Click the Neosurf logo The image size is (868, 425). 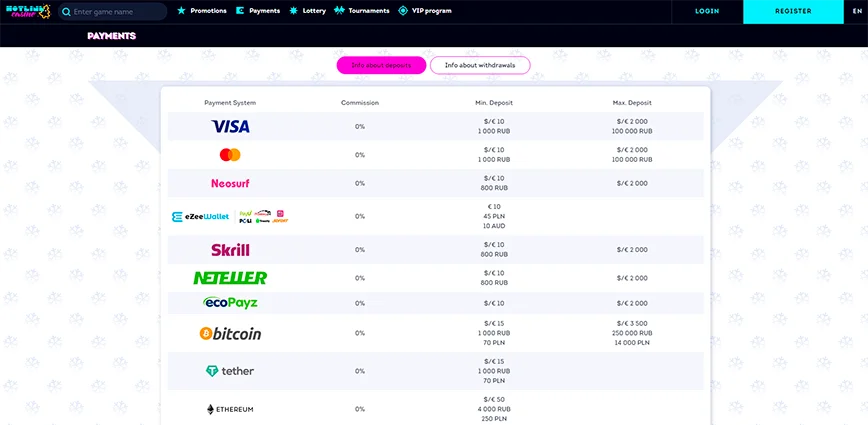pyautogui.click(x=230, y=183)
